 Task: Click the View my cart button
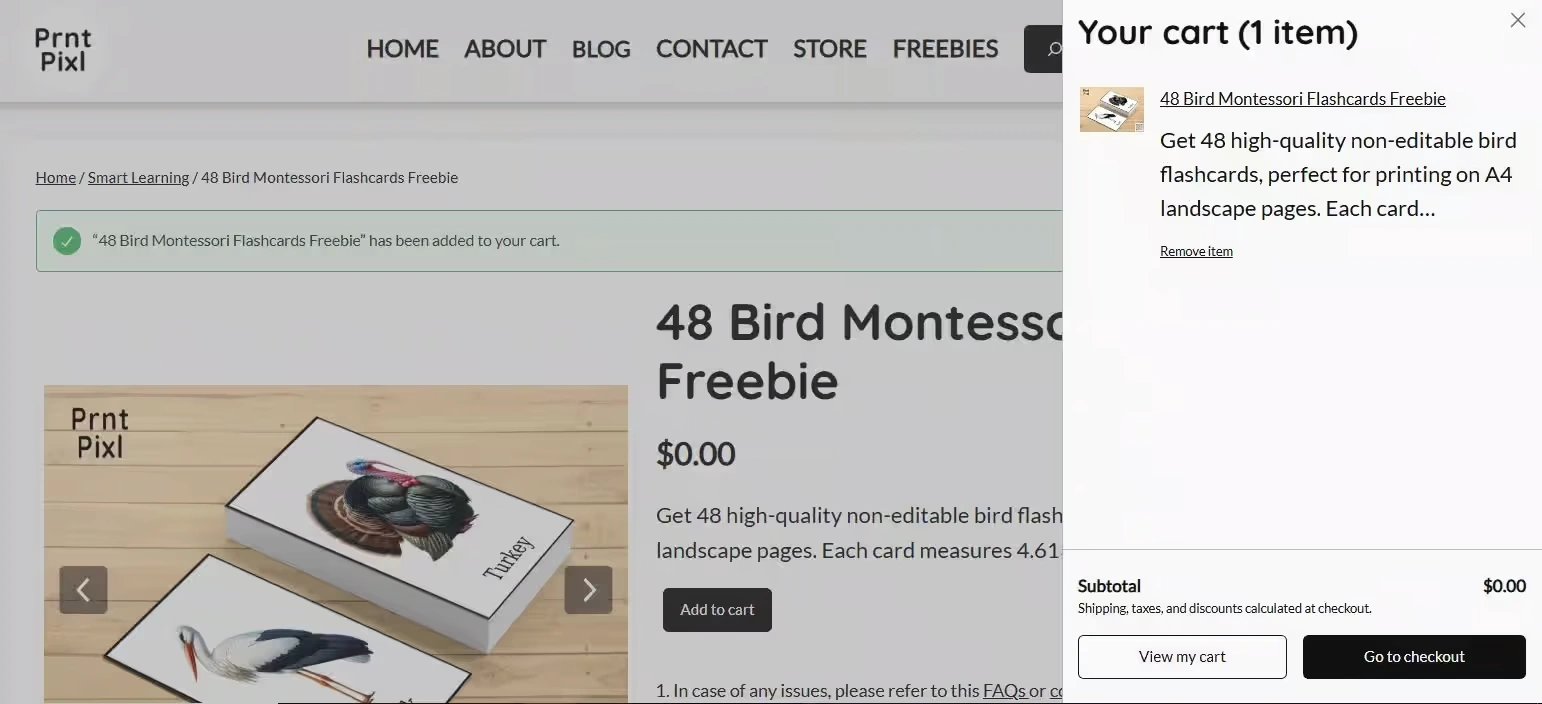coord(1182,657)
